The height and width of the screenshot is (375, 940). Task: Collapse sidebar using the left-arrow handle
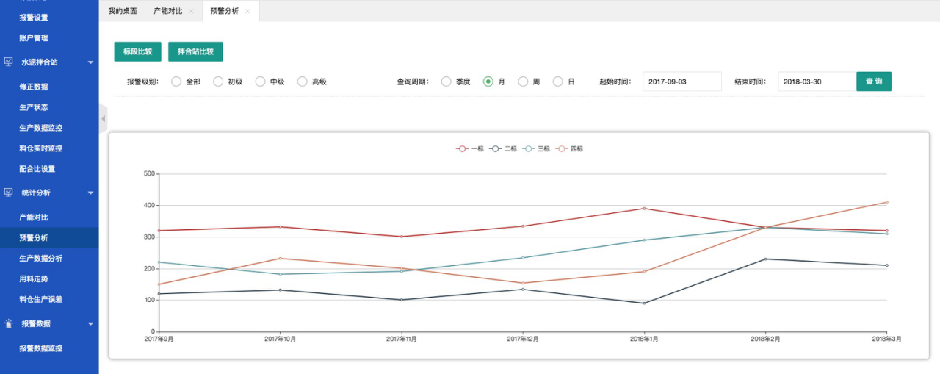(103, 119)
